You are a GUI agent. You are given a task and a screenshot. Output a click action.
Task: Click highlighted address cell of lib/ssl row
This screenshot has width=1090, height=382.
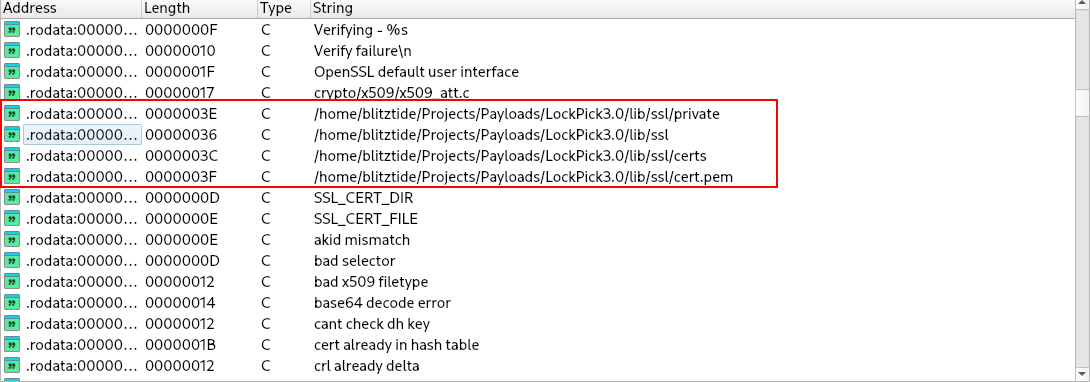(83, 135)
